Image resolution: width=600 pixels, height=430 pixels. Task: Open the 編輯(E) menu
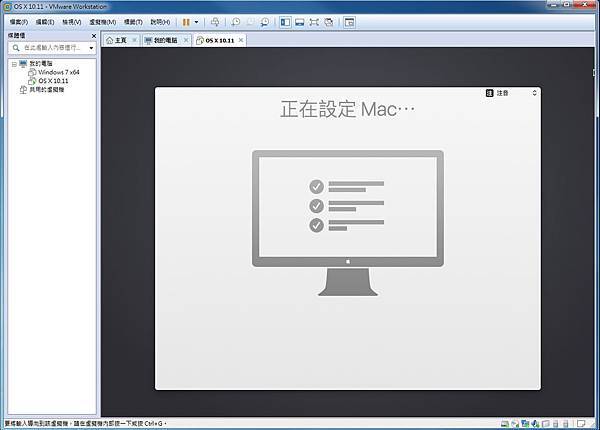pos(45,22)
